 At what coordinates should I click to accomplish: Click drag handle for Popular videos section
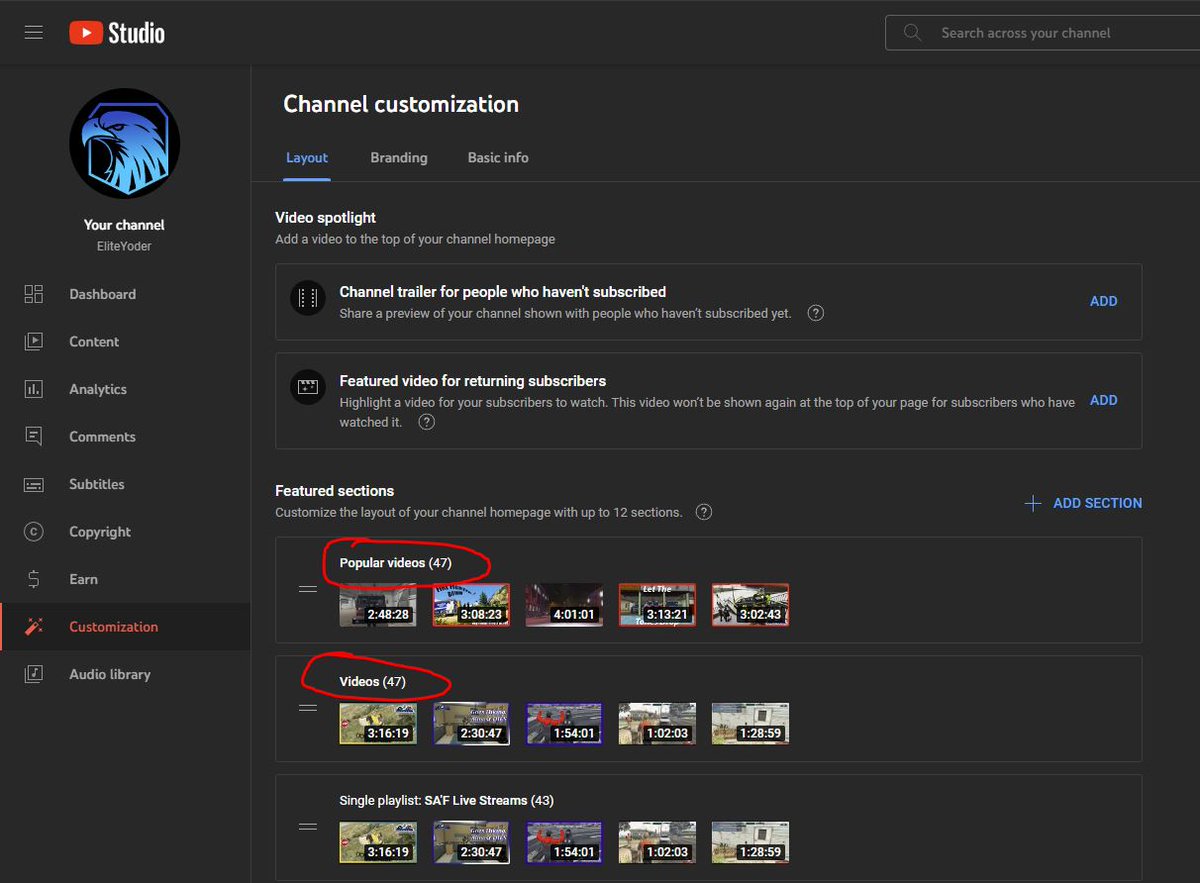pos(308,589)
